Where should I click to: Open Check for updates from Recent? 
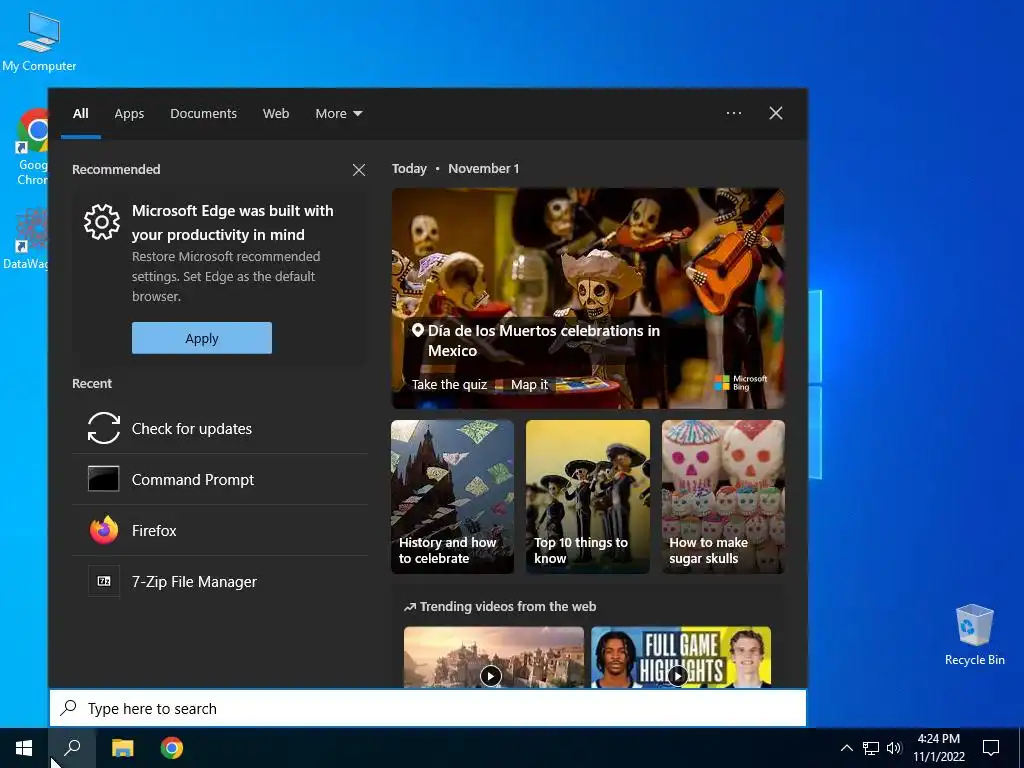[219, 428]
